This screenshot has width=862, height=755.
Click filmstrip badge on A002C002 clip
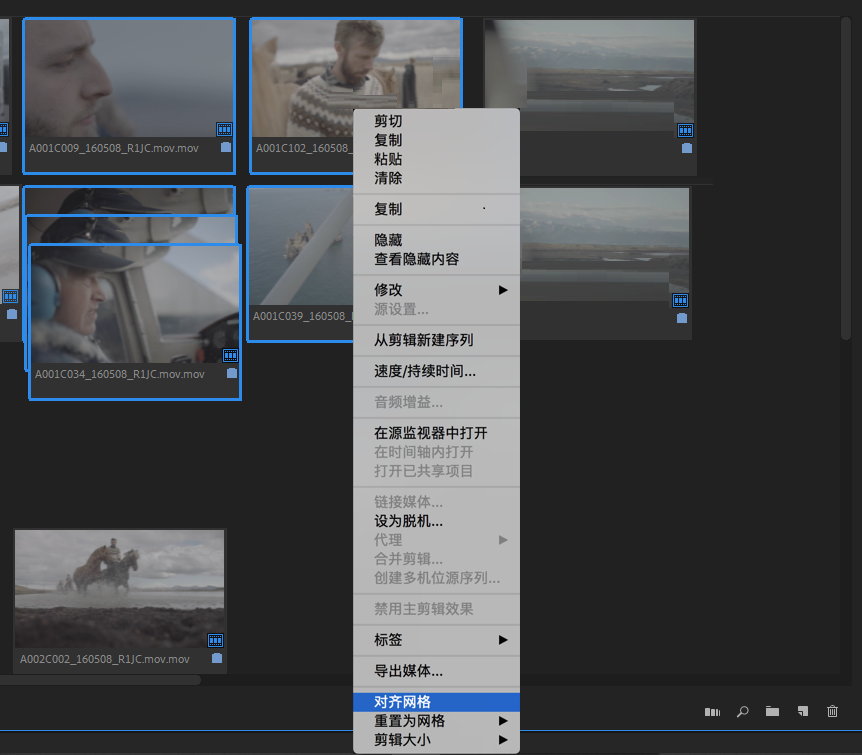coord(216,640)
